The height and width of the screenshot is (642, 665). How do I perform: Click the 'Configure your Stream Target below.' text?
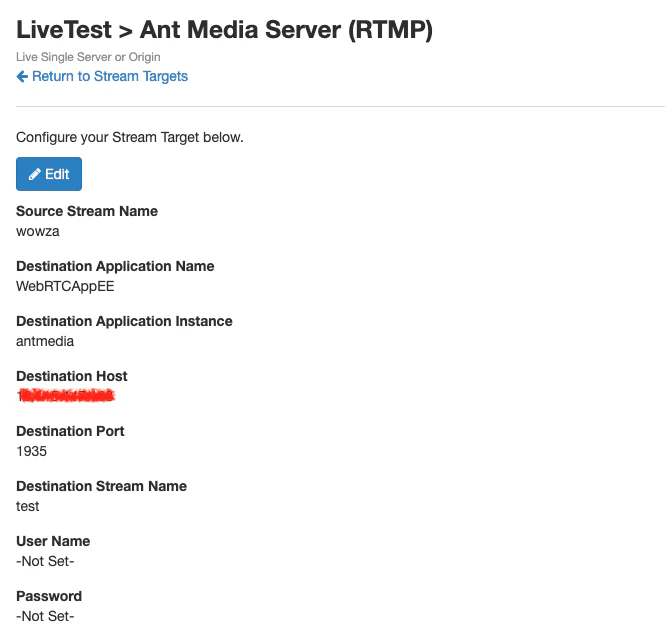130,137
